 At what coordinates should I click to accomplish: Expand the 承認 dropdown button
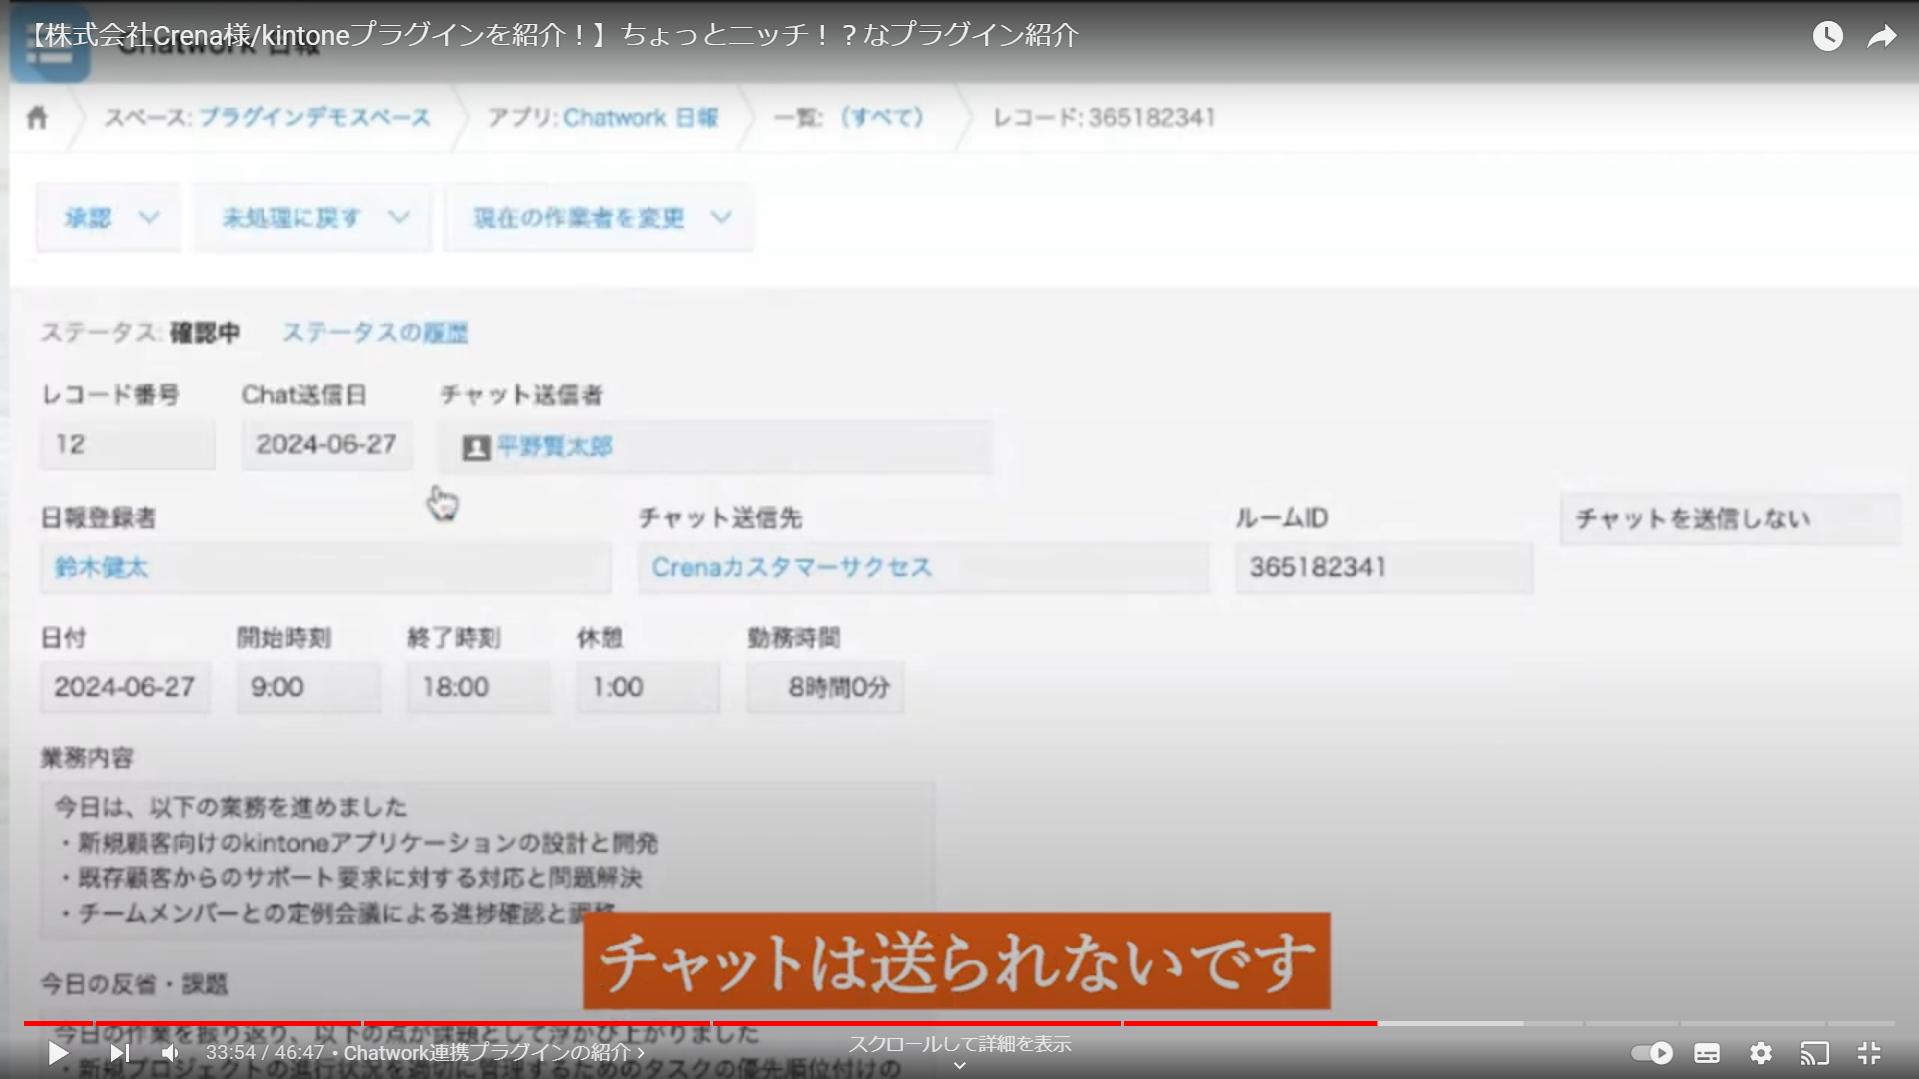109,217
